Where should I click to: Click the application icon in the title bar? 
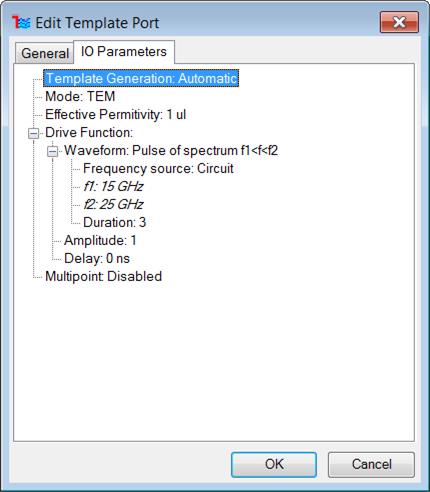[21, 23]
